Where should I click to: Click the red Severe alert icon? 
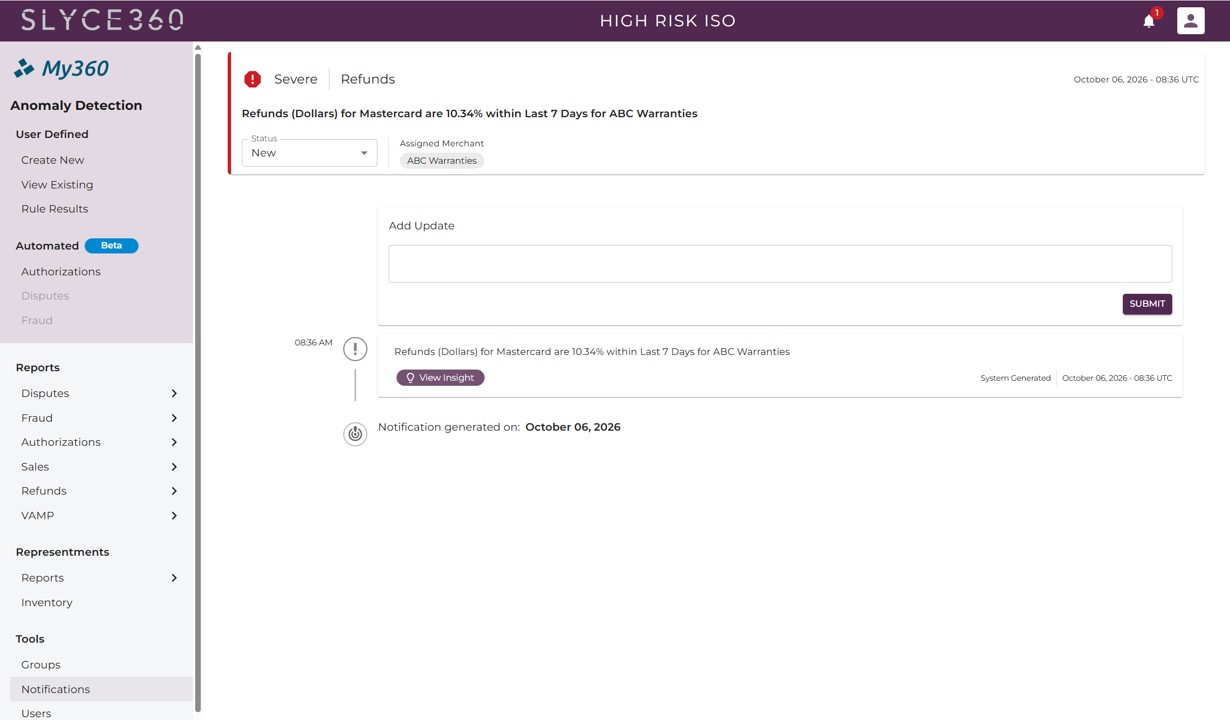(253, 79)
